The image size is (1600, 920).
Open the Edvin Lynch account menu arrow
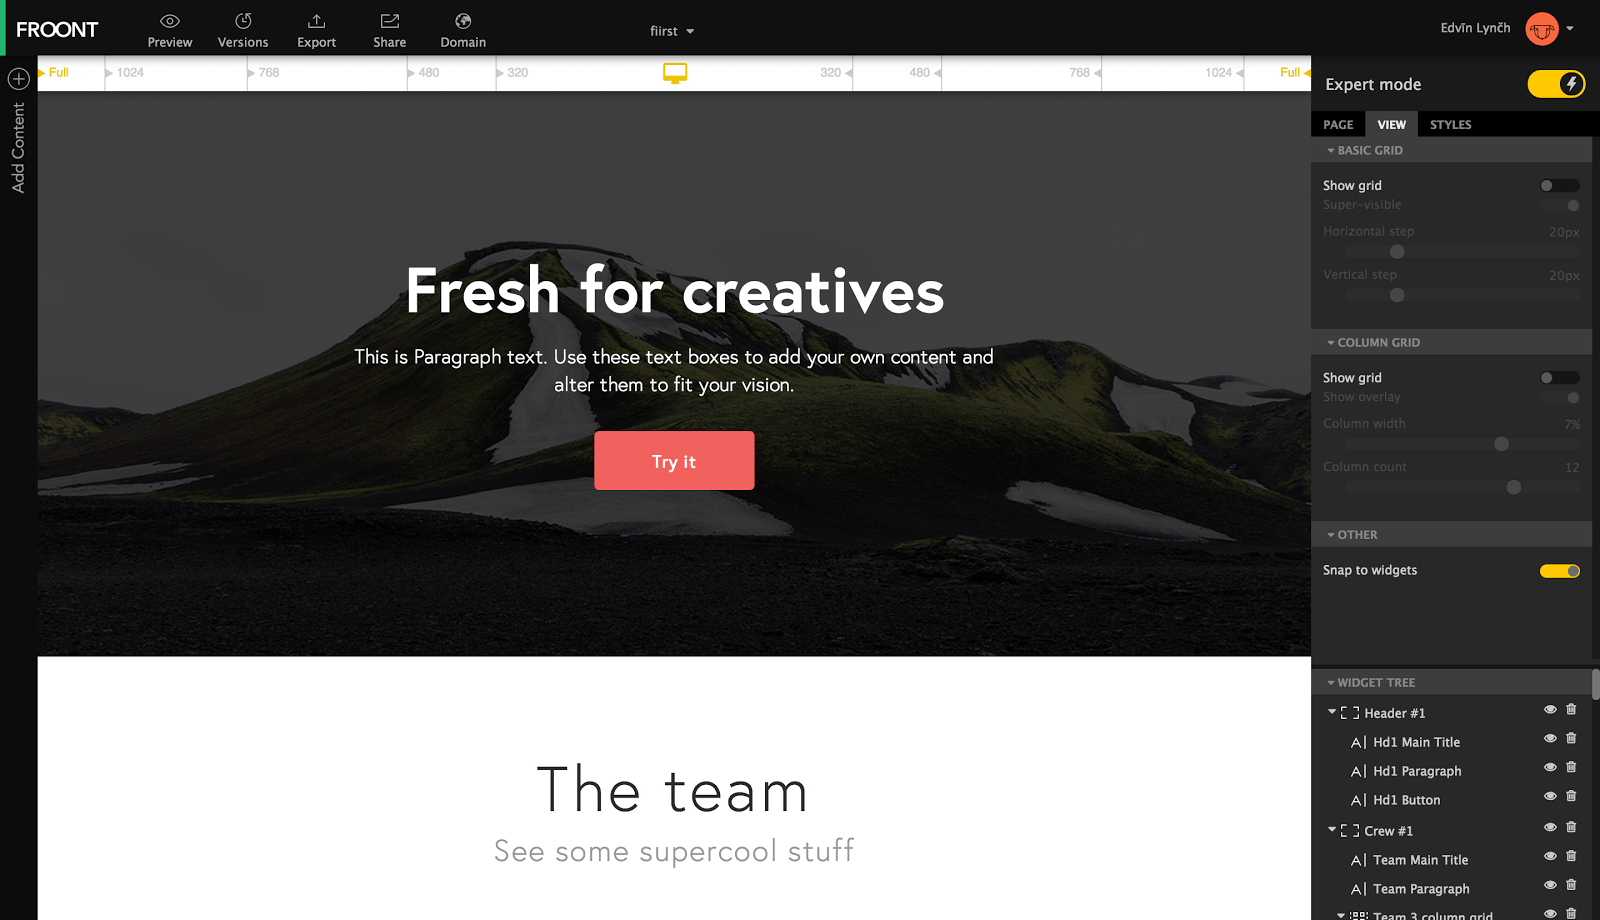(x=1570, y=28)
